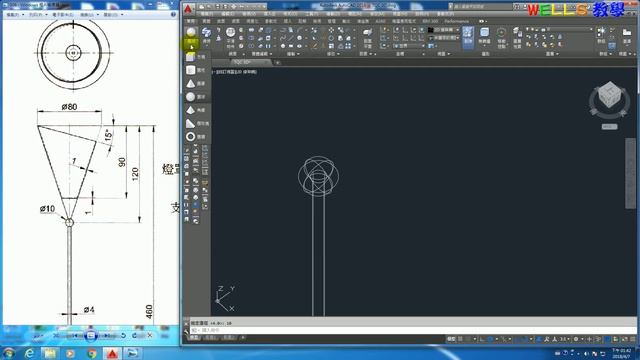Open 列印 menu in photo viewer
The width and height of the screenshot is (640, 360).
[38, 15]
